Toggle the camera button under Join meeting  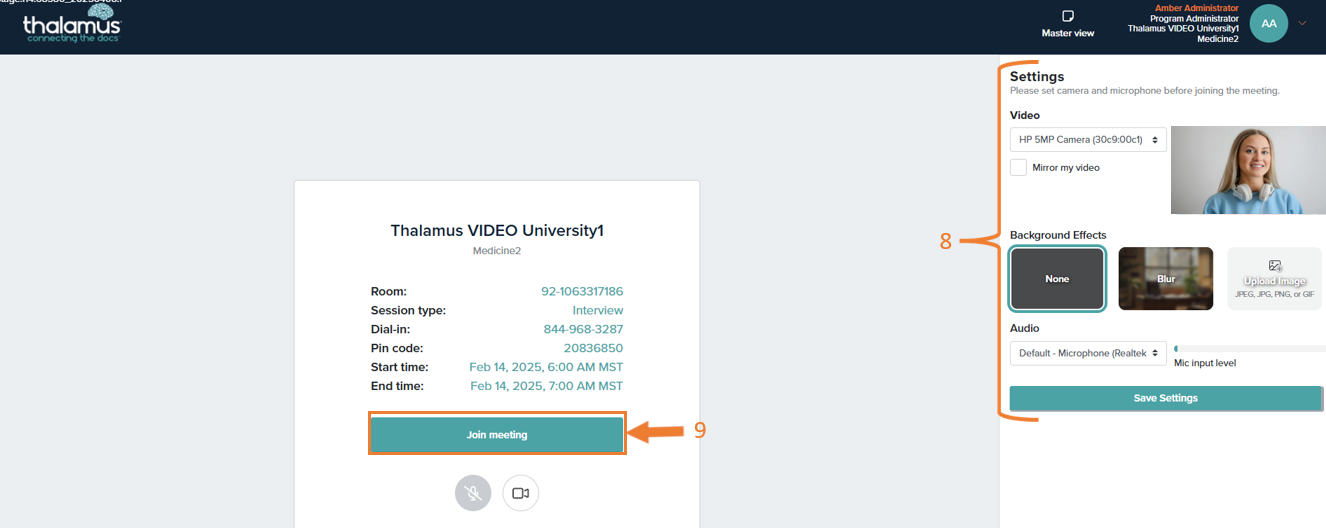520,493
